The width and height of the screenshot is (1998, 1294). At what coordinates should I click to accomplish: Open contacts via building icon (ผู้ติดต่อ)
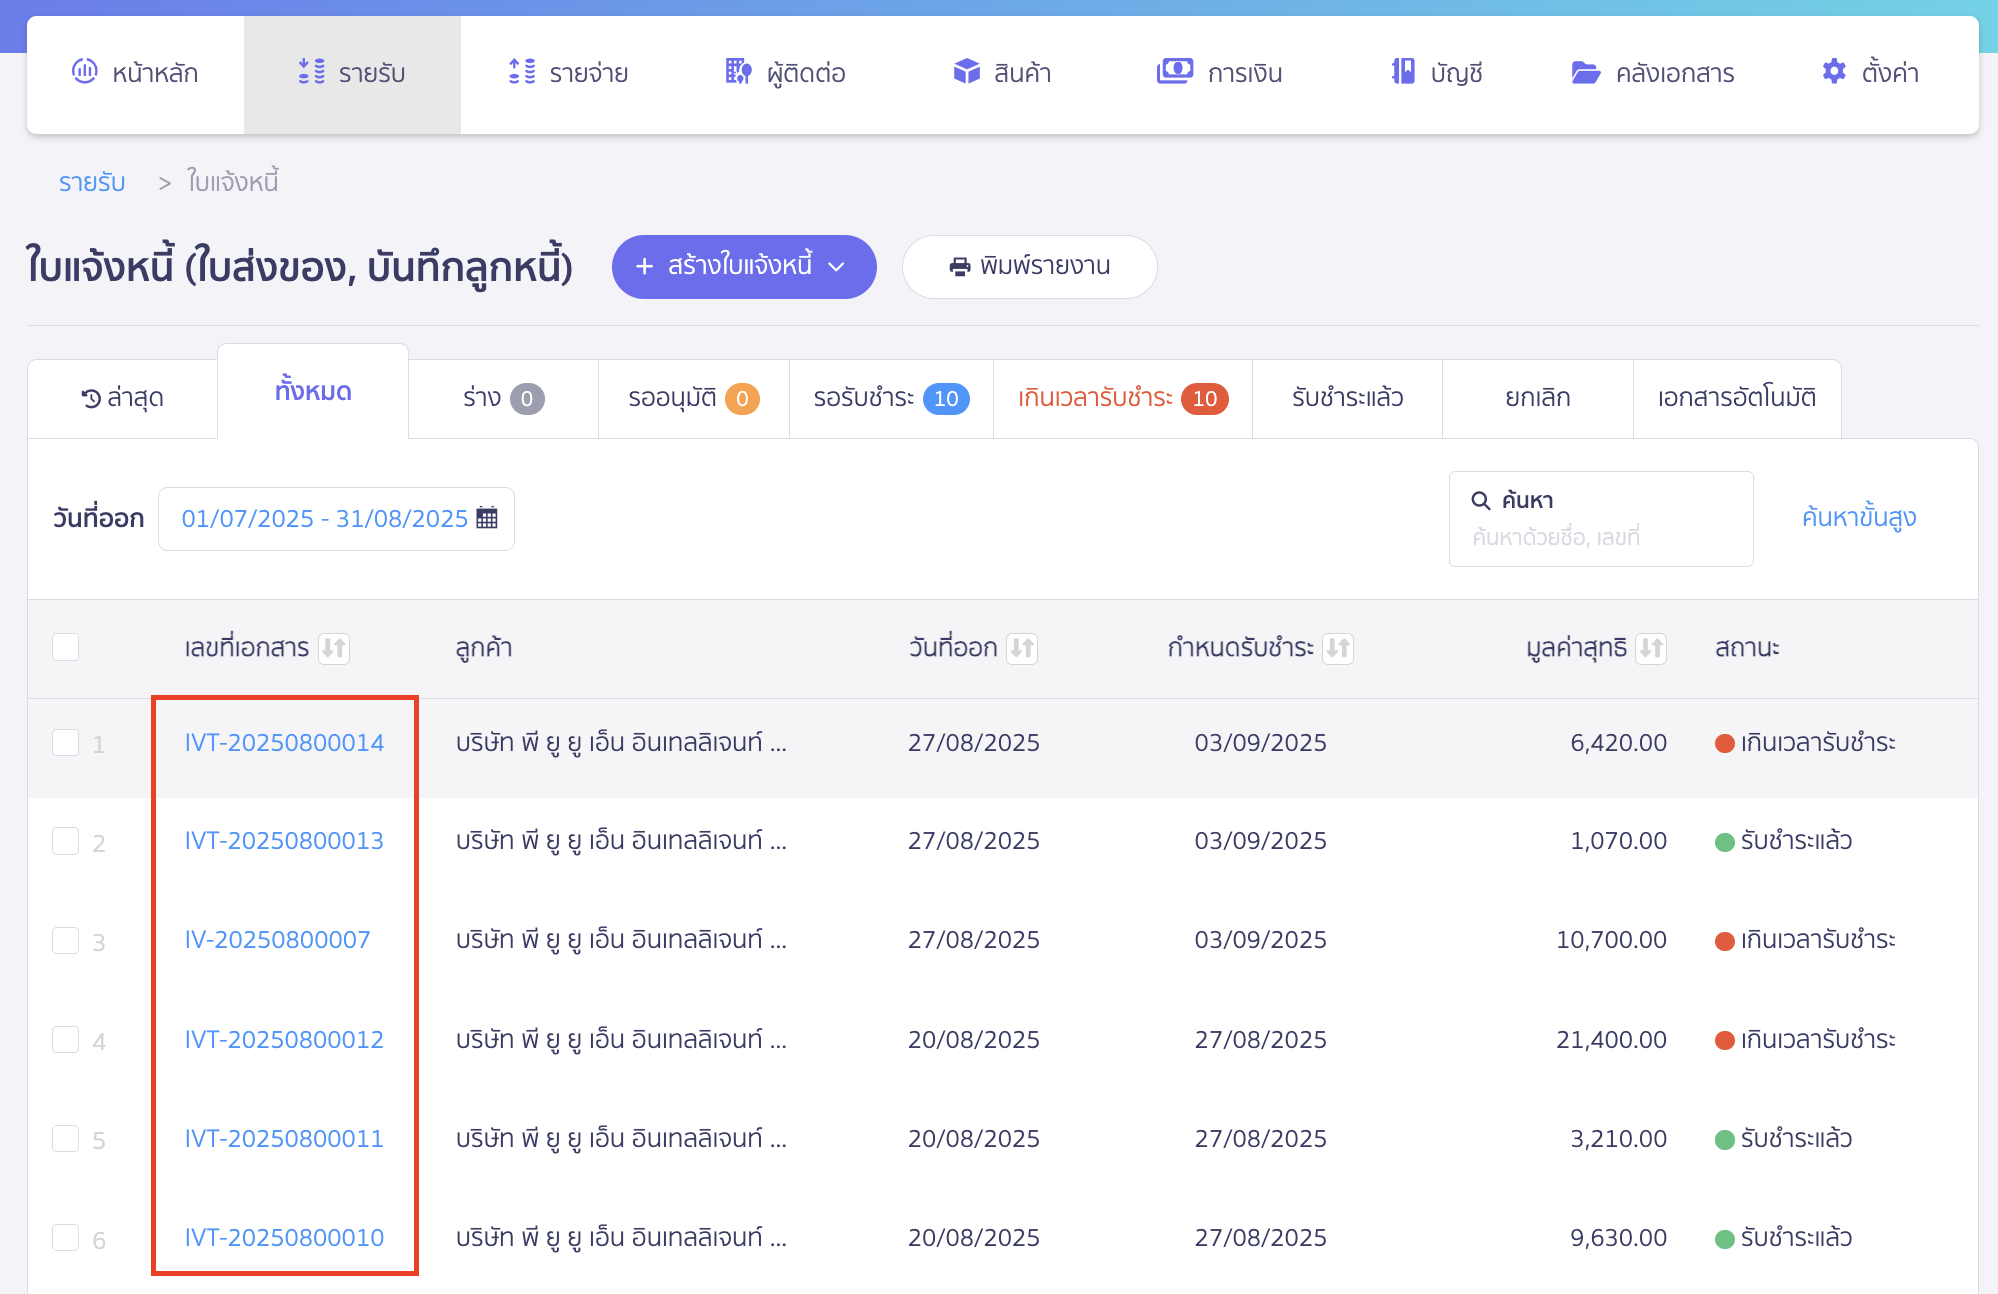coord(738,71)
